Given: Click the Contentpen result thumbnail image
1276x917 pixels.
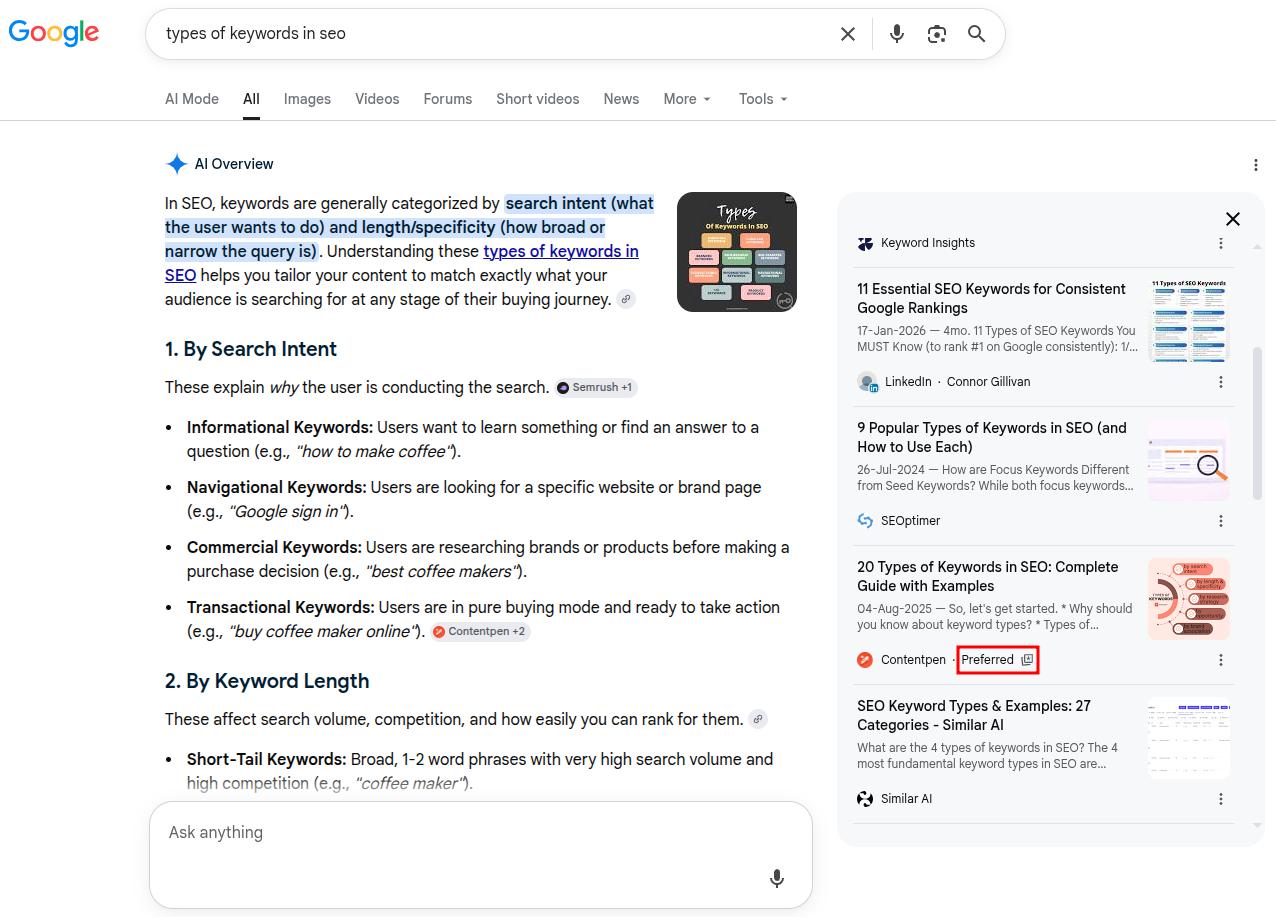Looking at the screenshot, I should coord(1189,599).
